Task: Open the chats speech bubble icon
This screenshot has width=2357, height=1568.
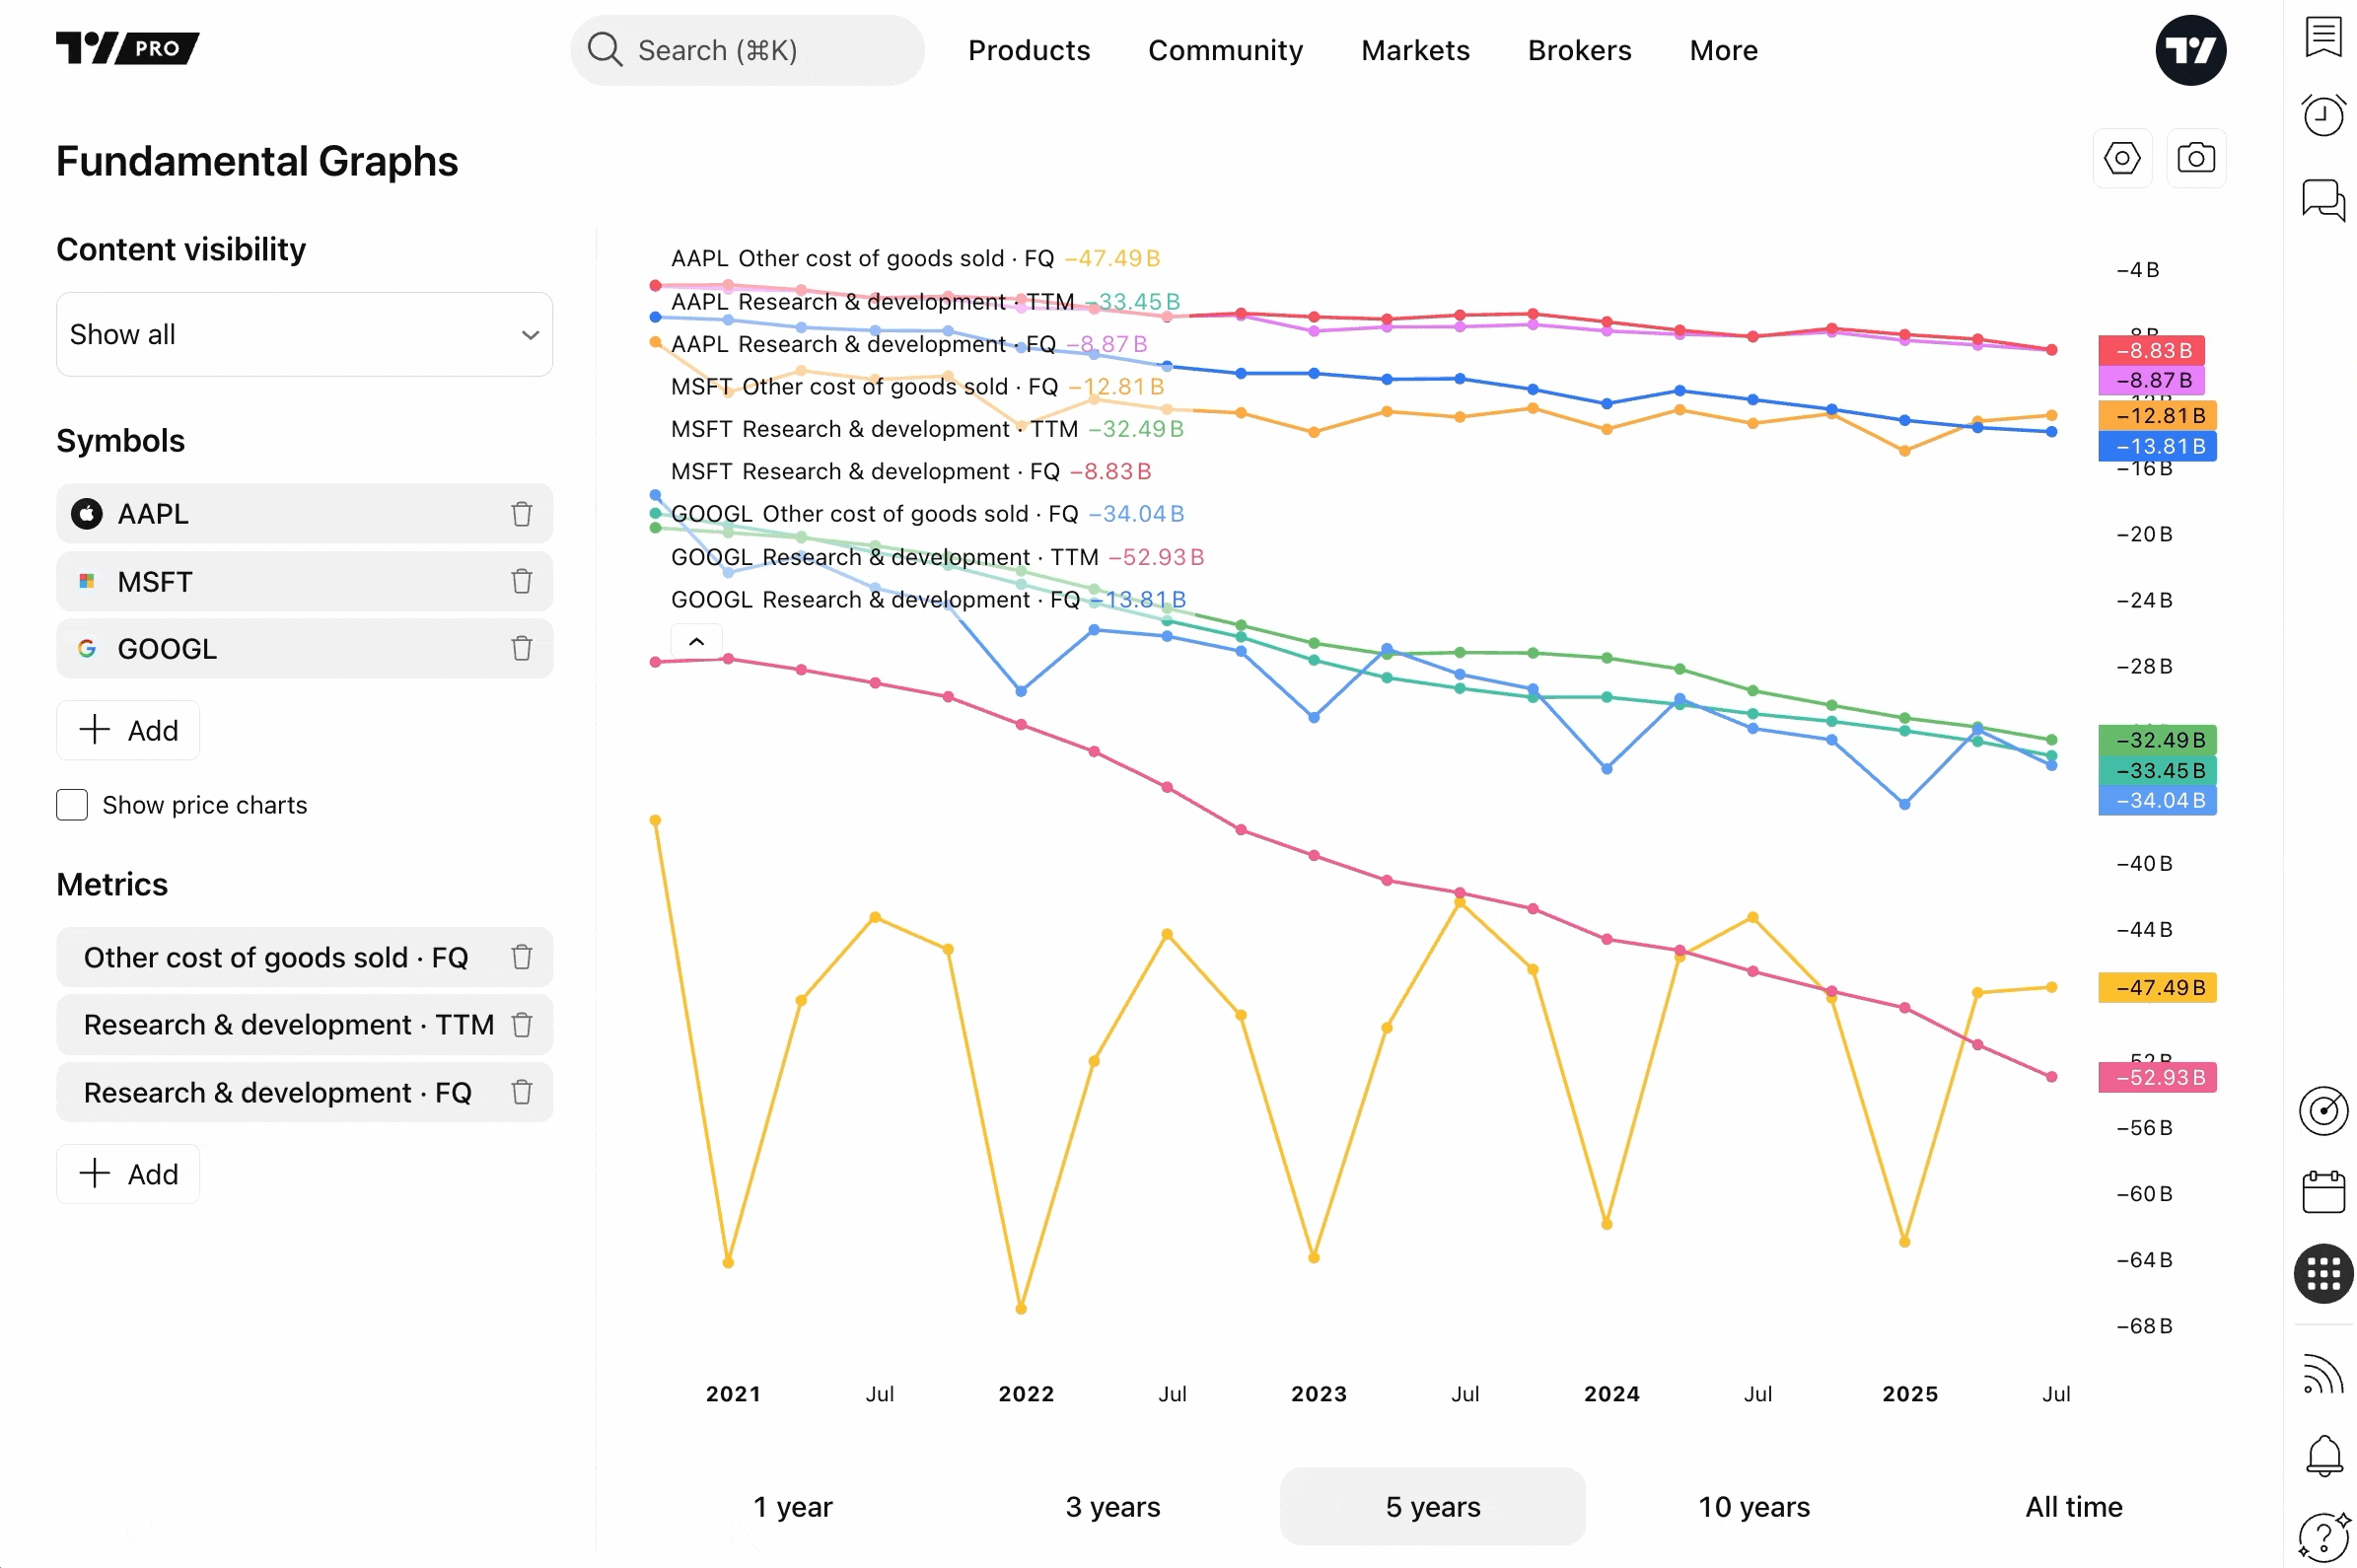Action: click(2322, 200)
